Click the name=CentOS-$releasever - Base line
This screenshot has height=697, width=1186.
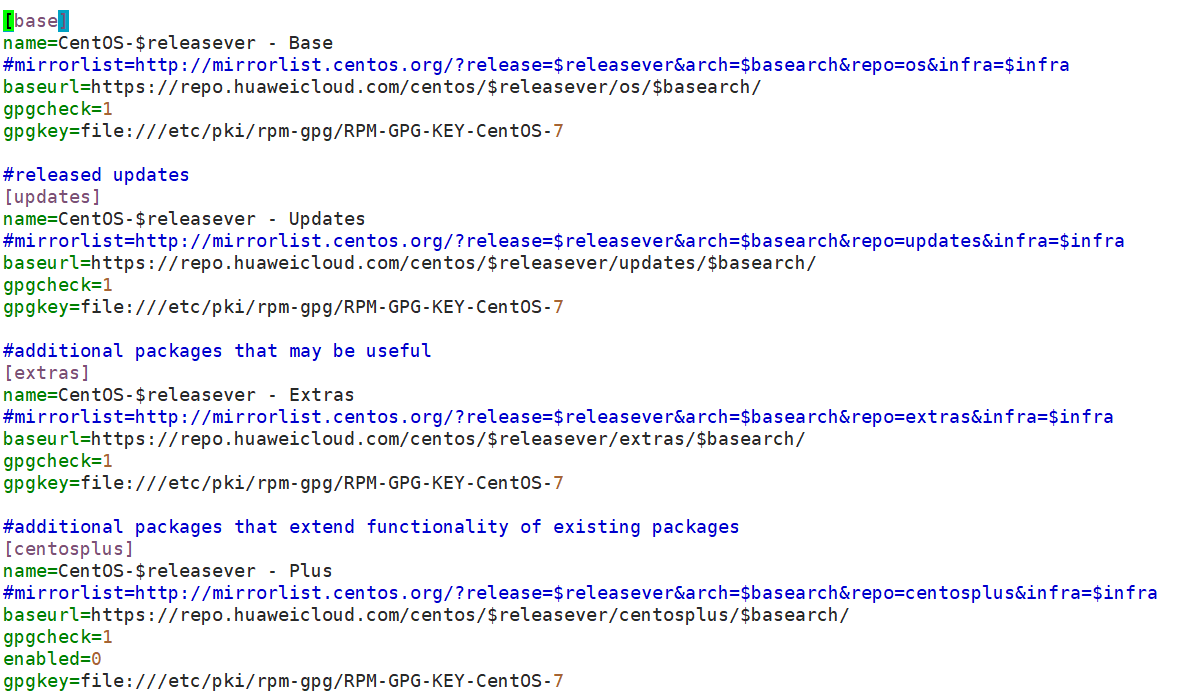[168, 43]
